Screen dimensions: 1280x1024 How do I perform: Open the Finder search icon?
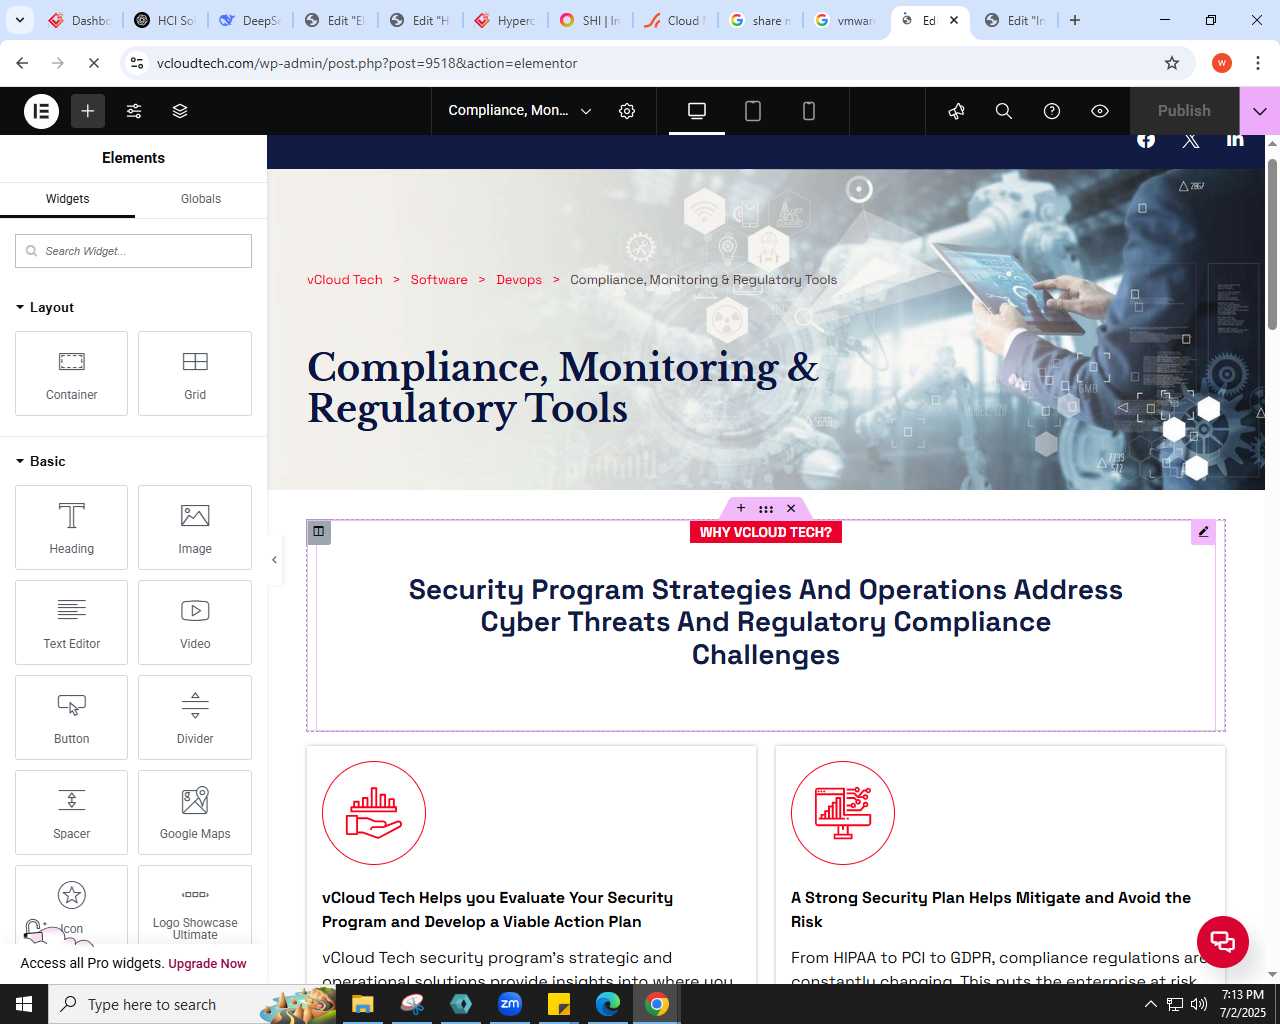[1004, 111]
